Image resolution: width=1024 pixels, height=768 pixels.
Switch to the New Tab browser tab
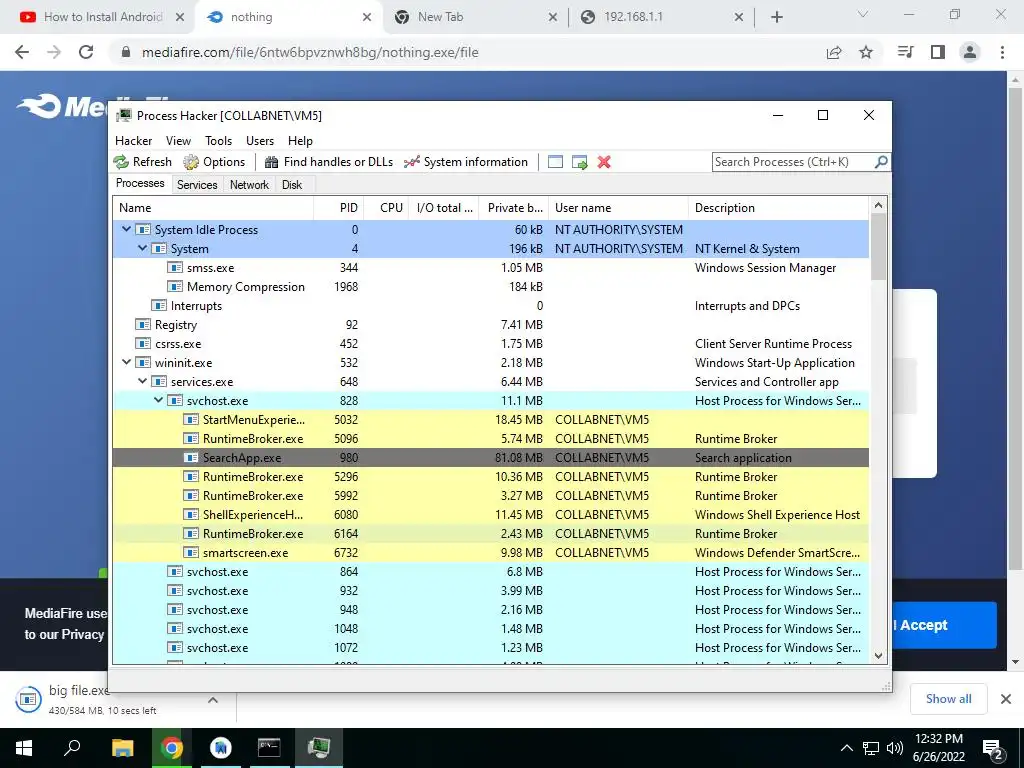click(x=476, y=17)
